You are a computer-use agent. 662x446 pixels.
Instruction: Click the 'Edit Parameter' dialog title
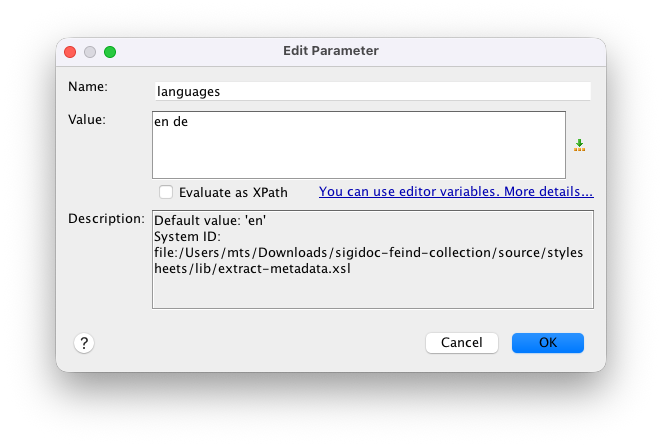coord(331,51)
